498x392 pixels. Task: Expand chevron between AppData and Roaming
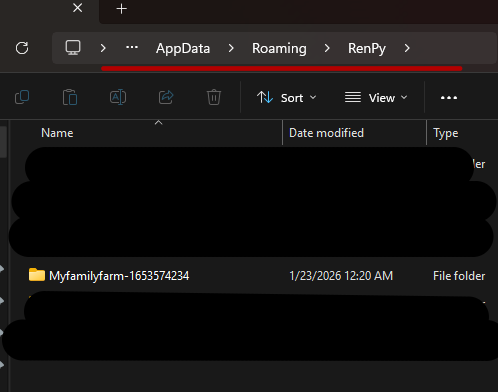tap(231, 49)
